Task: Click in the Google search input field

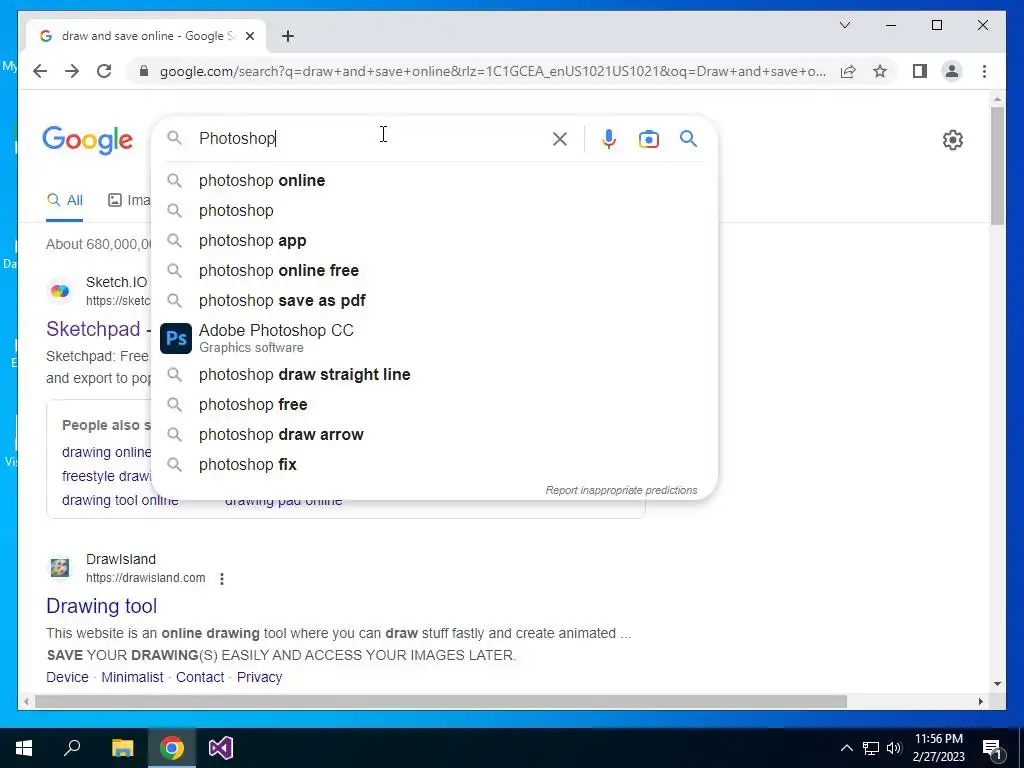Action: (x=372, y=138)
